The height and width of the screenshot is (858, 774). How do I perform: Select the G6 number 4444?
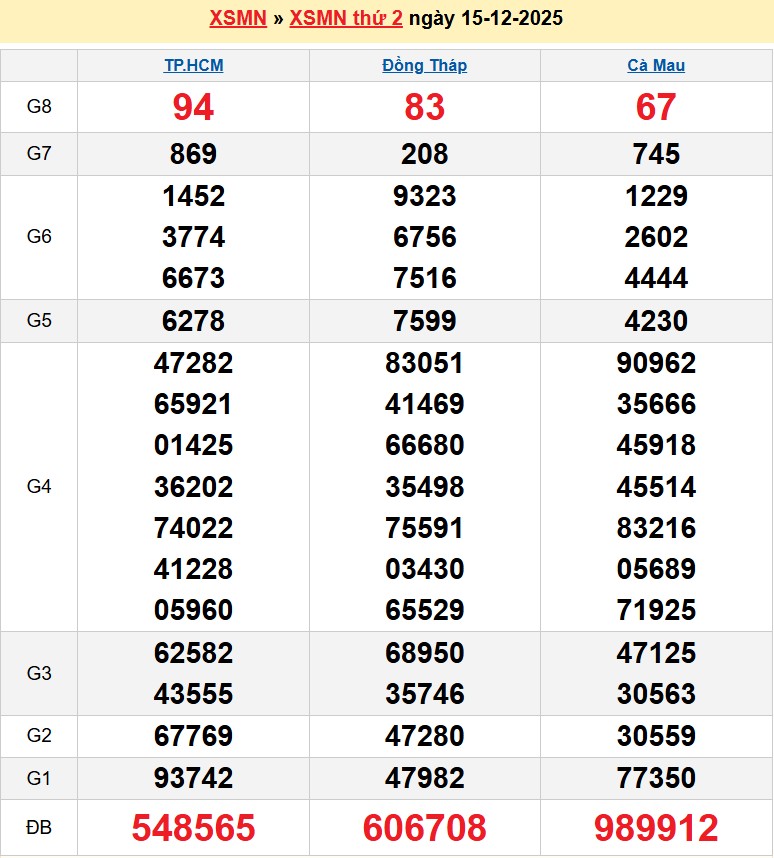656,278
